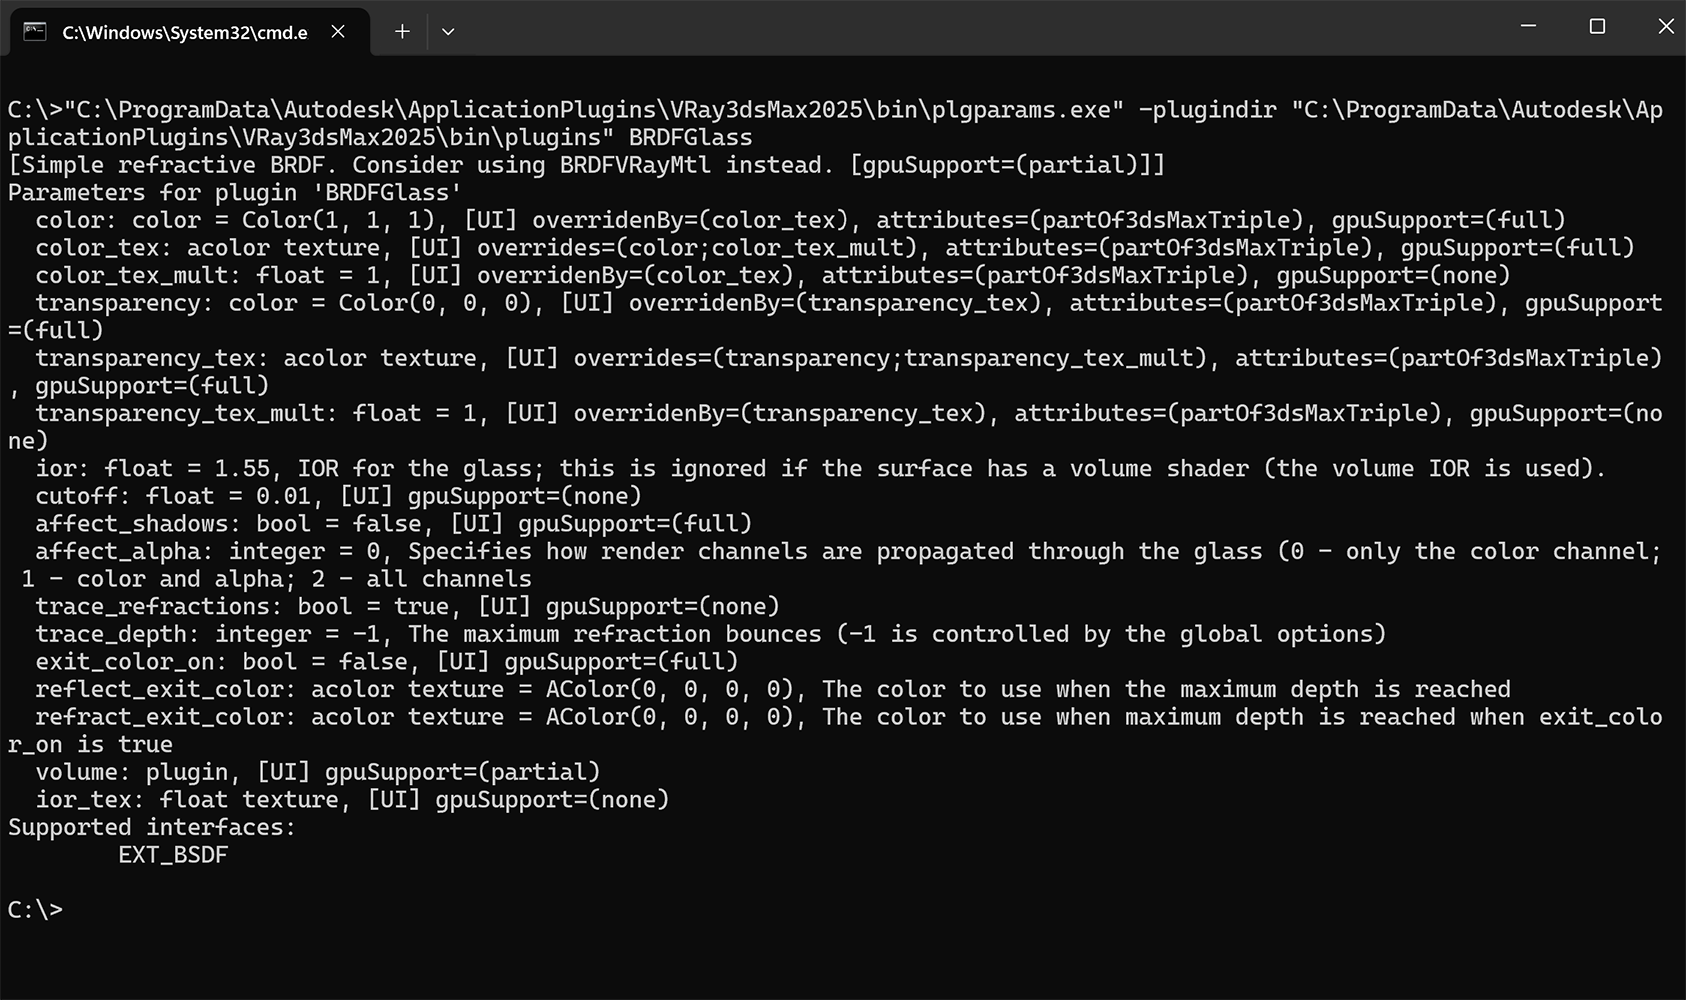
Task: Expand the new tab profile dropdown chevron
Action: (x=448, y=32)
